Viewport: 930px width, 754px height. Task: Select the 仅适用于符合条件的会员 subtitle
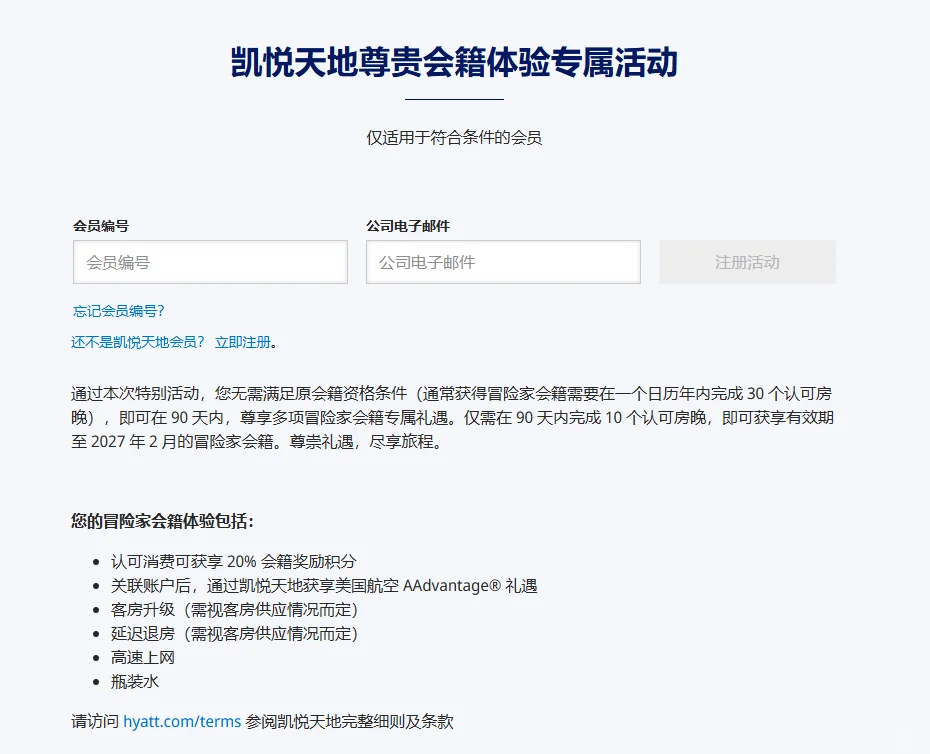point(454,138)
